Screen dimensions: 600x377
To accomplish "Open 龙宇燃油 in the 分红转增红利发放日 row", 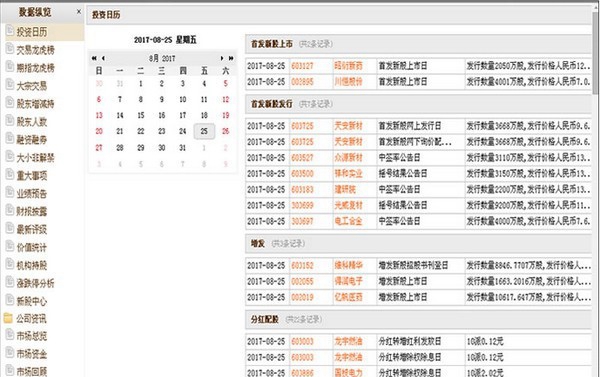I will (348, 341).
